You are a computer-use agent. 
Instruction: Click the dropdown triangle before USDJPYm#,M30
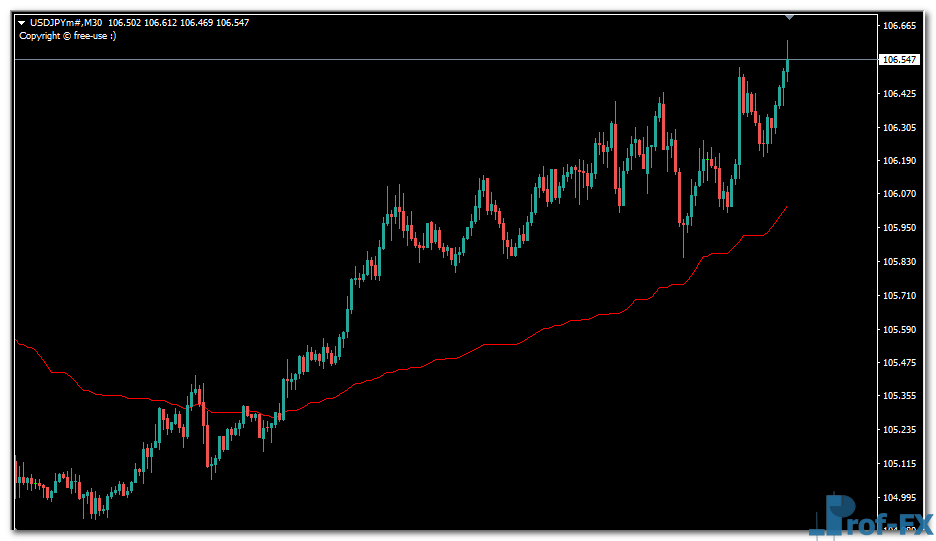(21, 22)
